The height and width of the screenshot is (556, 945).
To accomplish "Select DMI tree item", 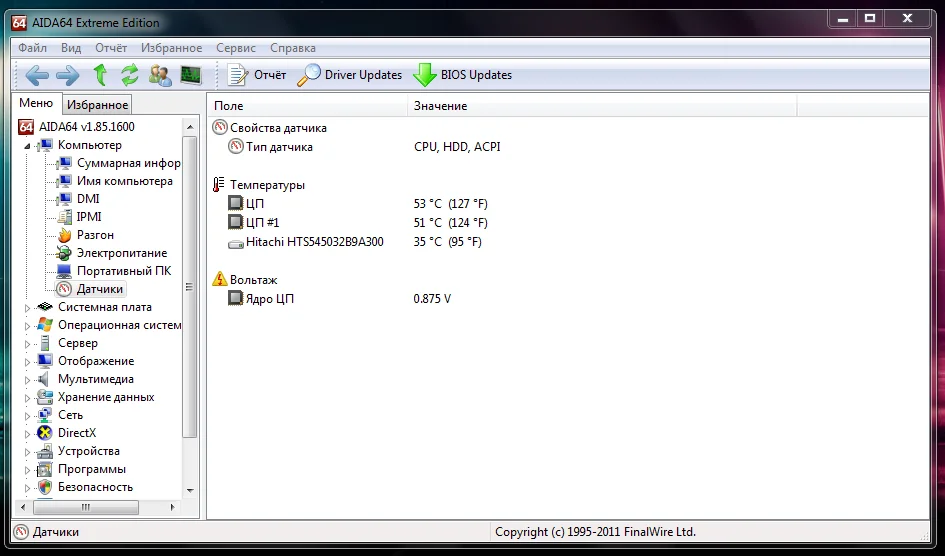I will tap(88, 199).
